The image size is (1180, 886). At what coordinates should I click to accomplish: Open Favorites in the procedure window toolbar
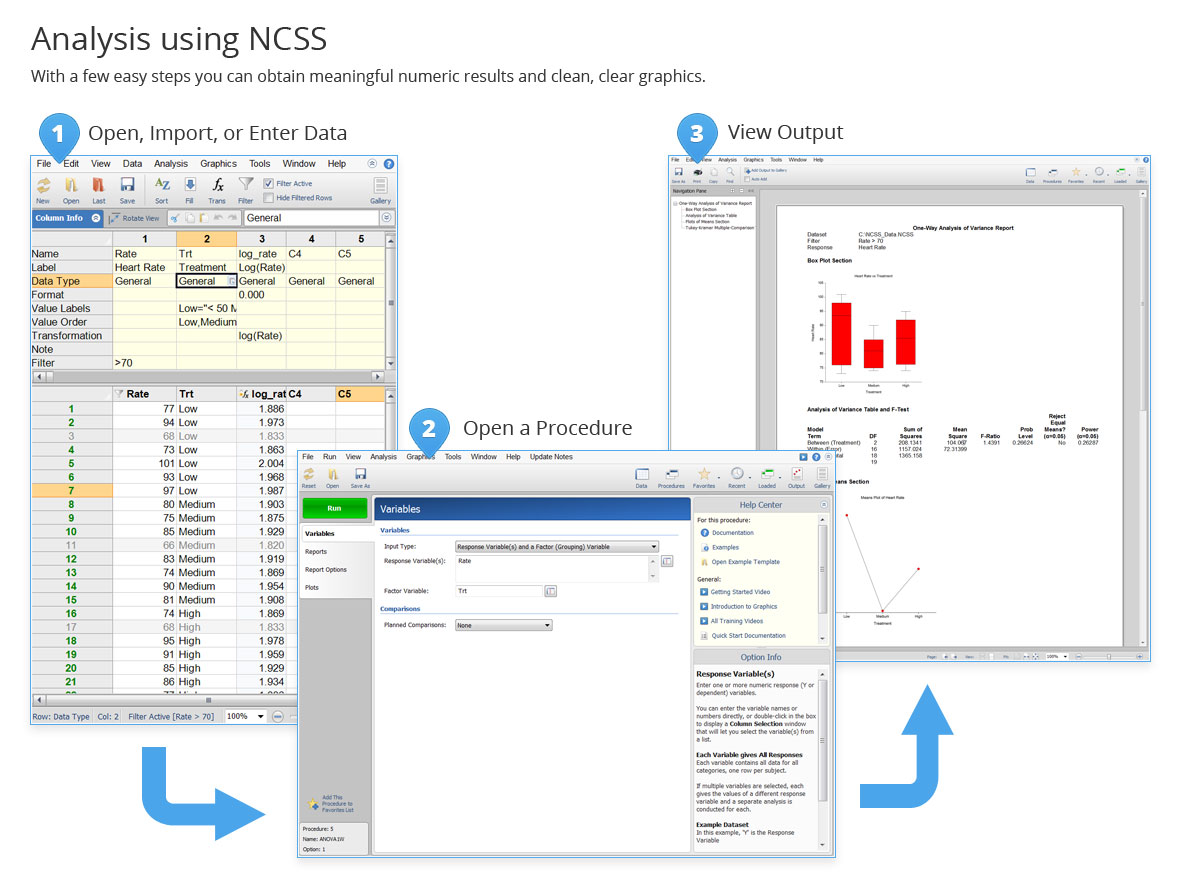(x=704, y=474)
